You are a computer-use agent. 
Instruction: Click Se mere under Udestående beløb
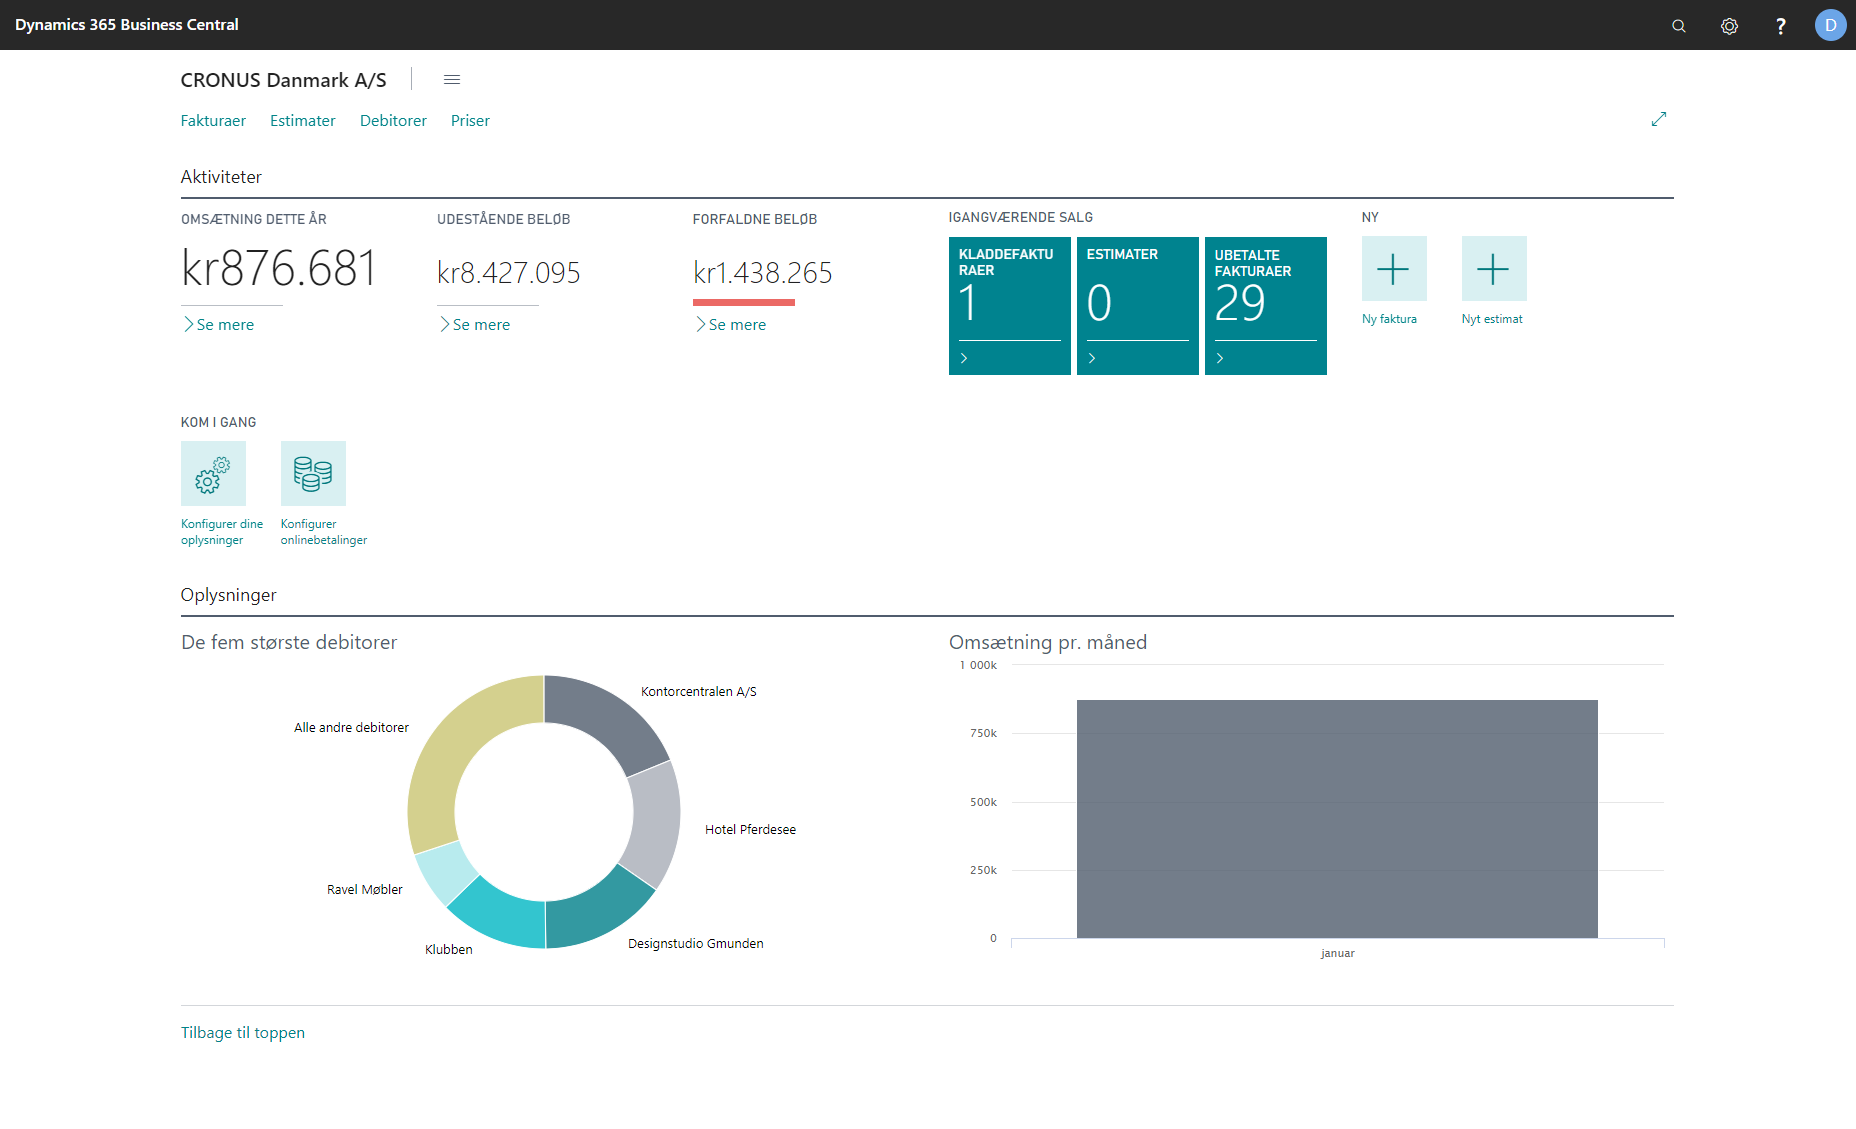pyautogui.click(x=474, y=325)
